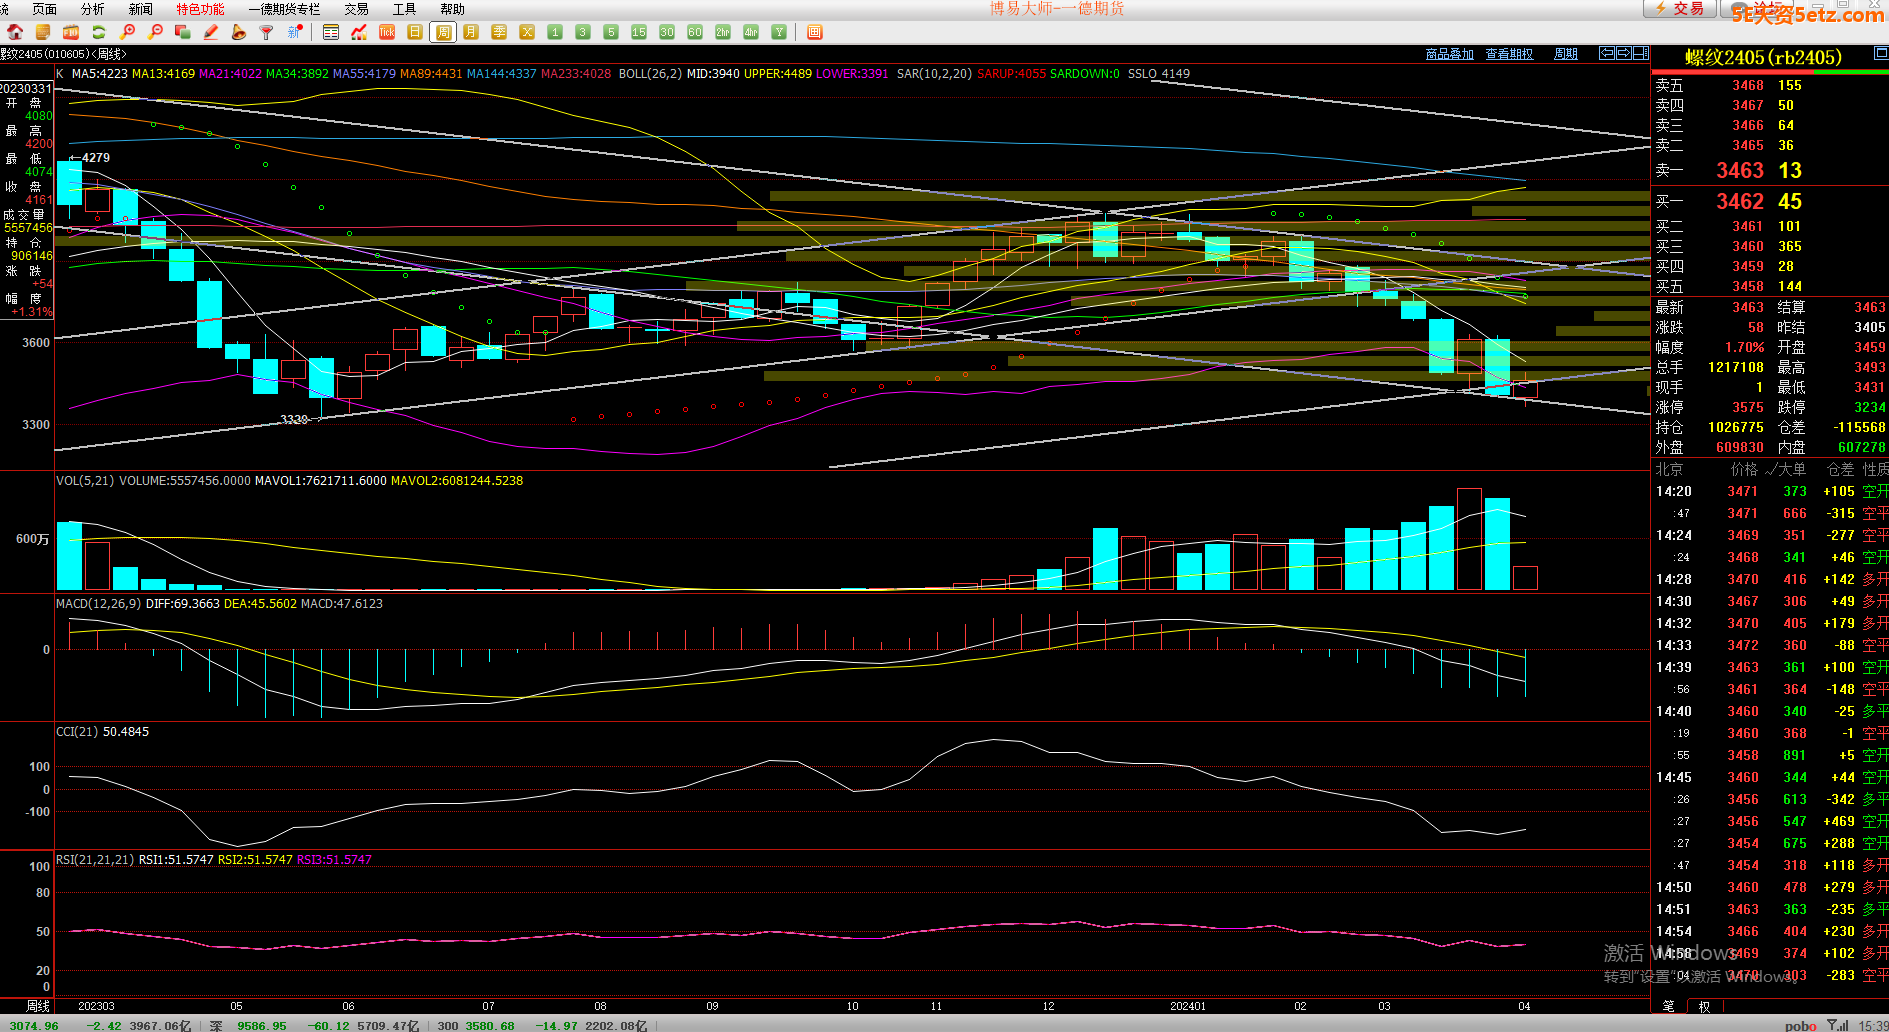Click the 交易 lightning button
1889x1032 pixels.
coord(1680,9)
